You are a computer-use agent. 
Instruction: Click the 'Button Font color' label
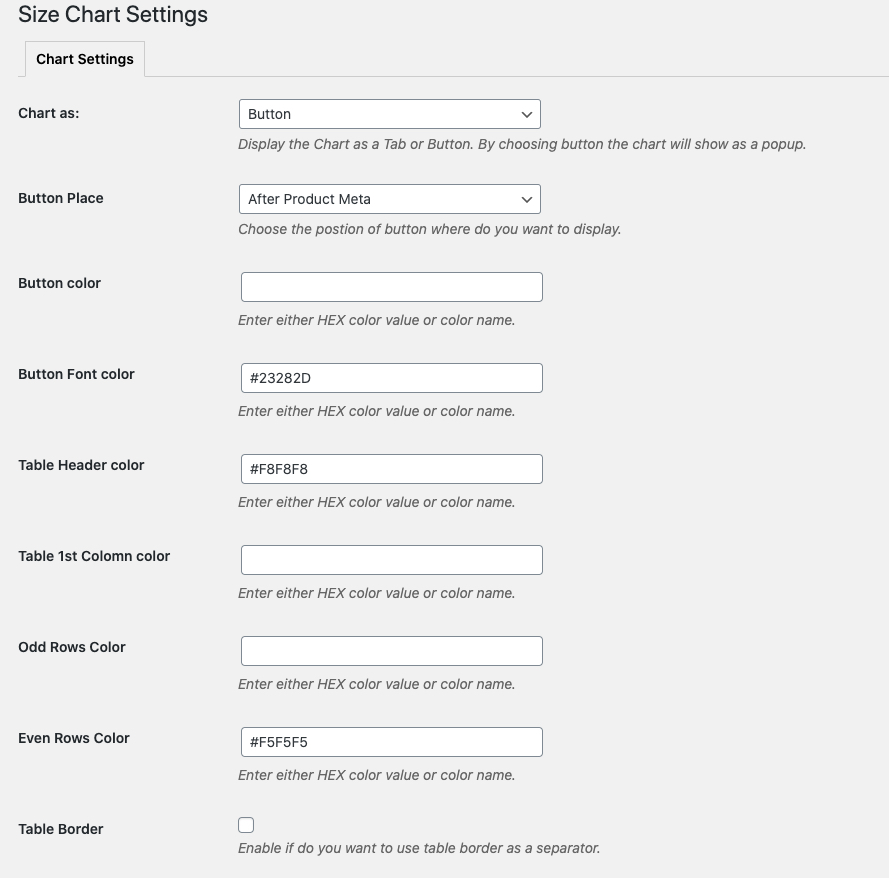pyautogui.click(x=77, y=374)
